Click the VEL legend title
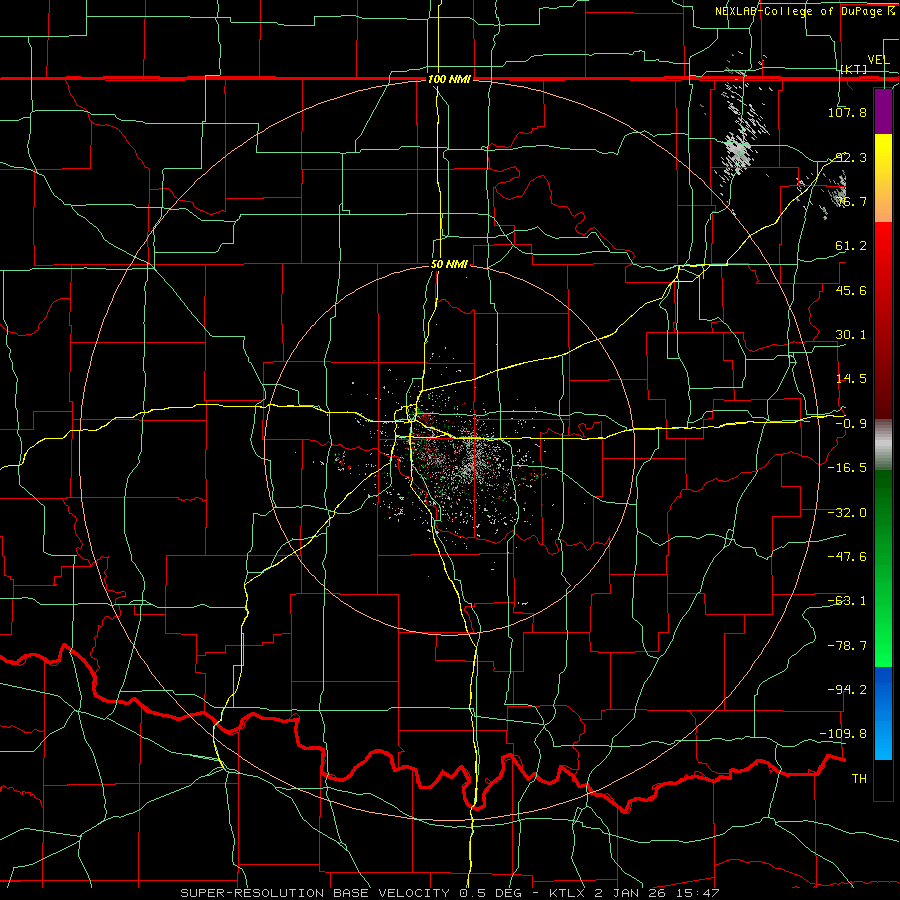Image resolution: width=900 pixels, height=900 pixels. point(878,60)
